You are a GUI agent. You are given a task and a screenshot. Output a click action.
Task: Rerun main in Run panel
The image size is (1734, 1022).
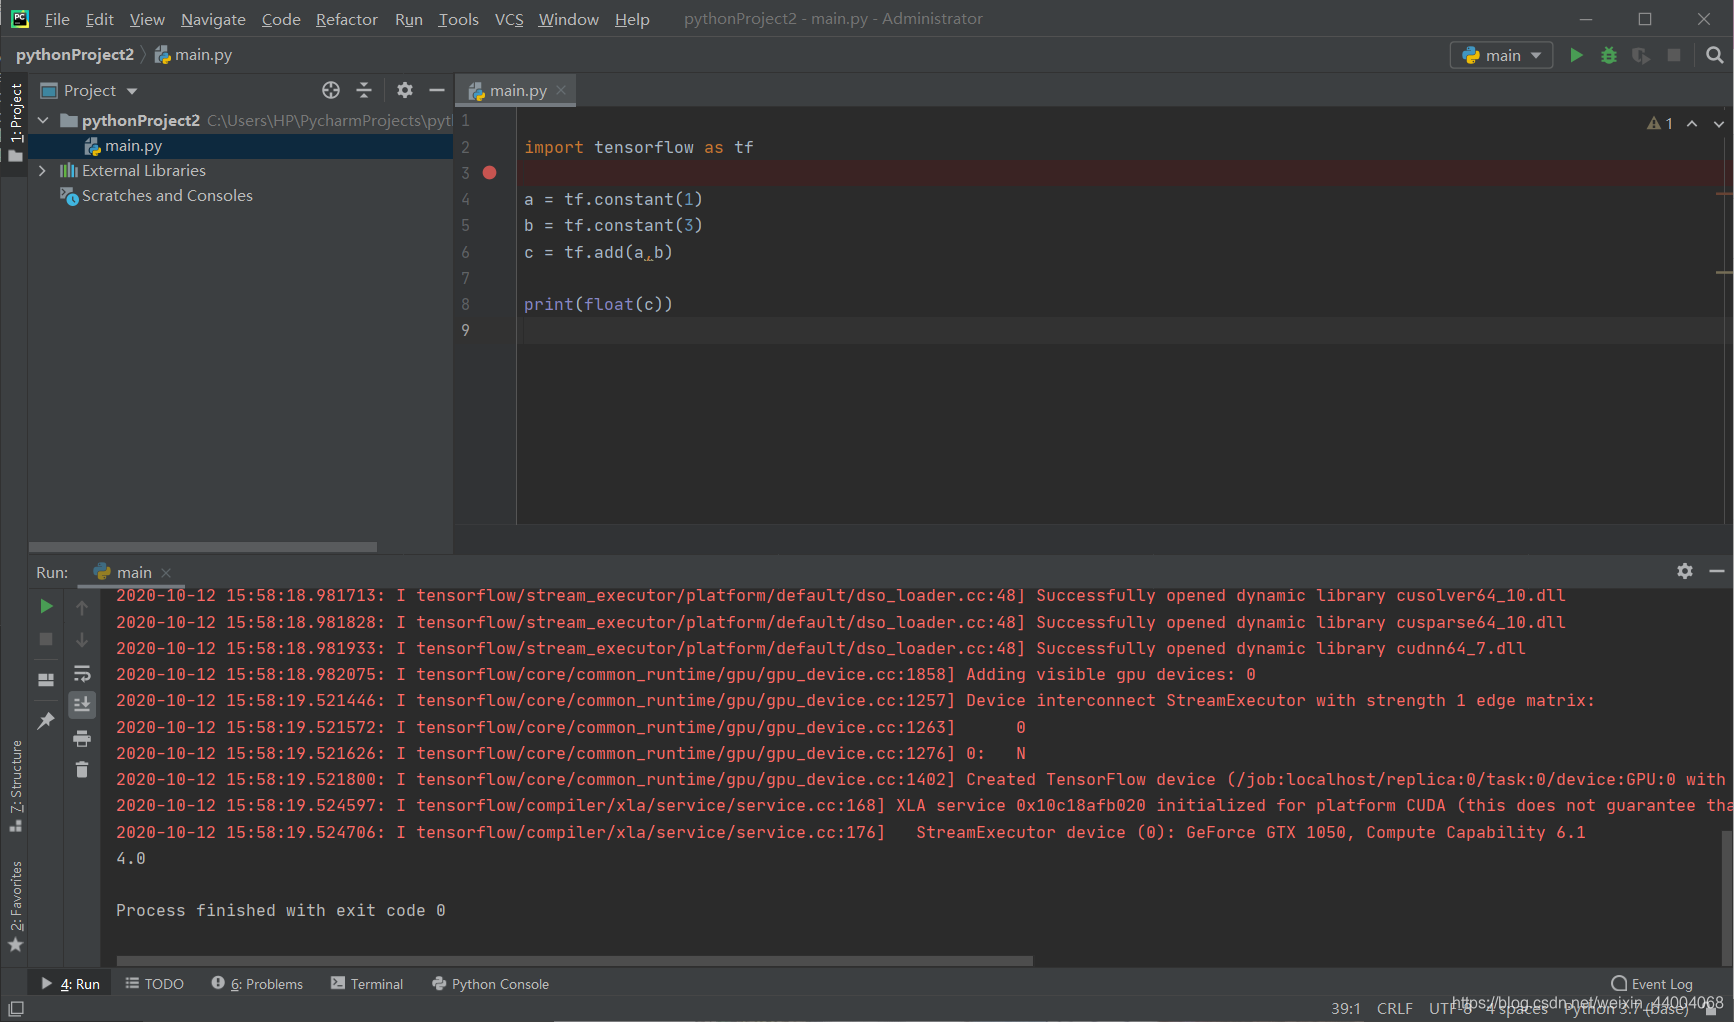46,606
